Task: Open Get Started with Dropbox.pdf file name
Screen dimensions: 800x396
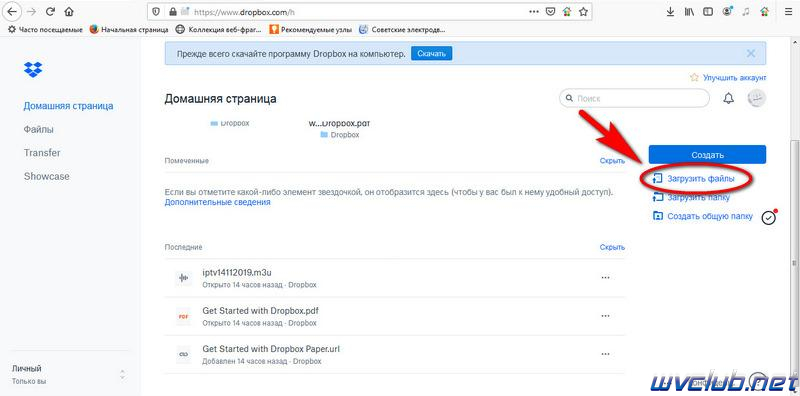Action: (x=261, y=311)
